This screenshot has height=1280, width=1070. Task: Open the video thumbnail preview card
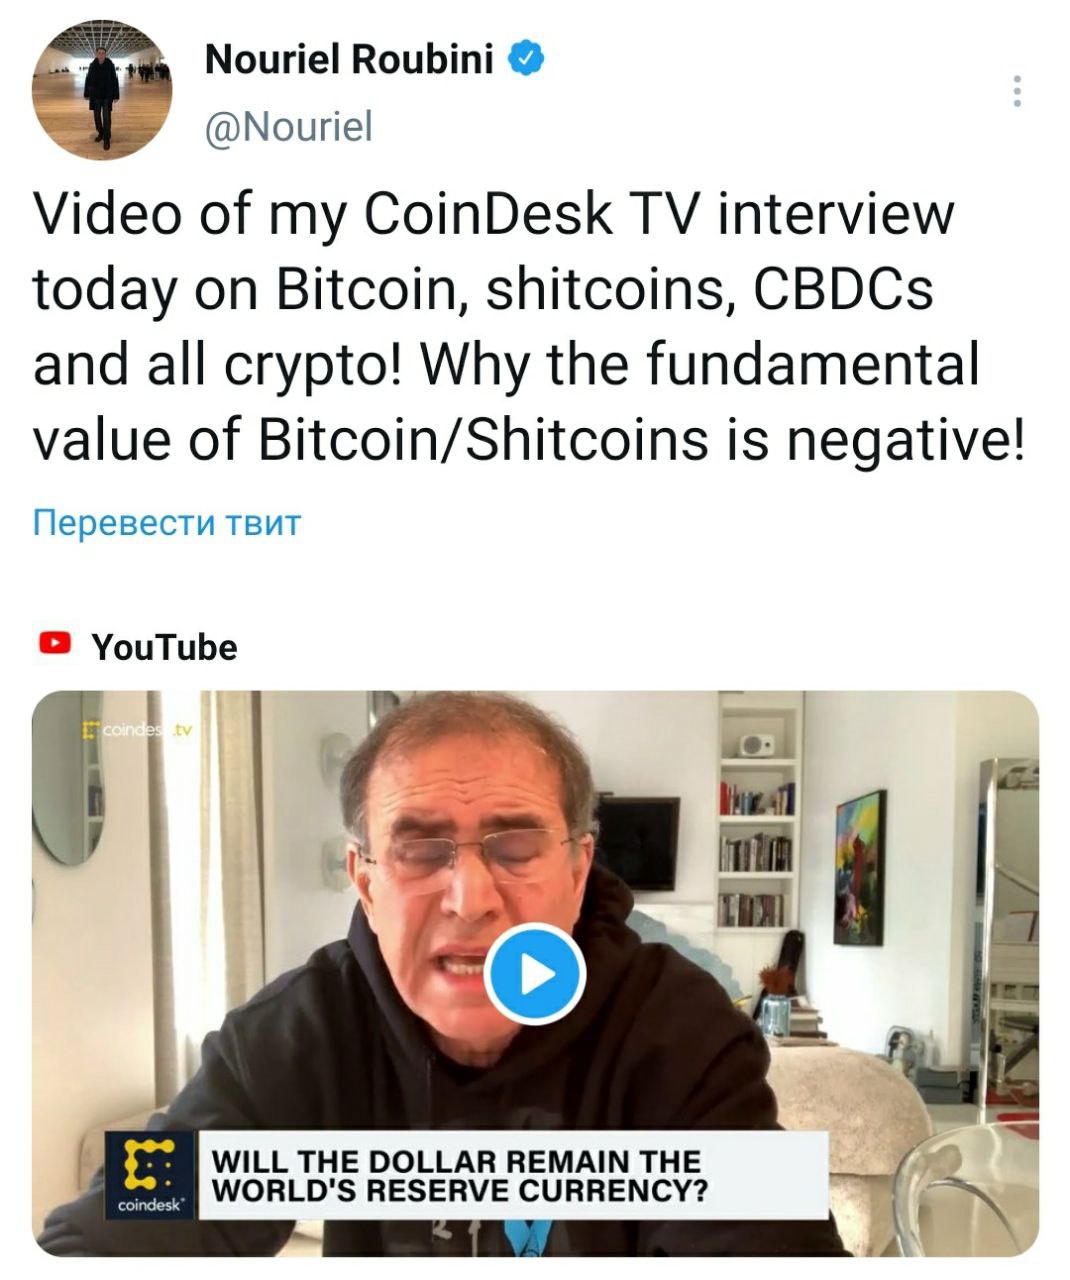click(x=535, y=973)
